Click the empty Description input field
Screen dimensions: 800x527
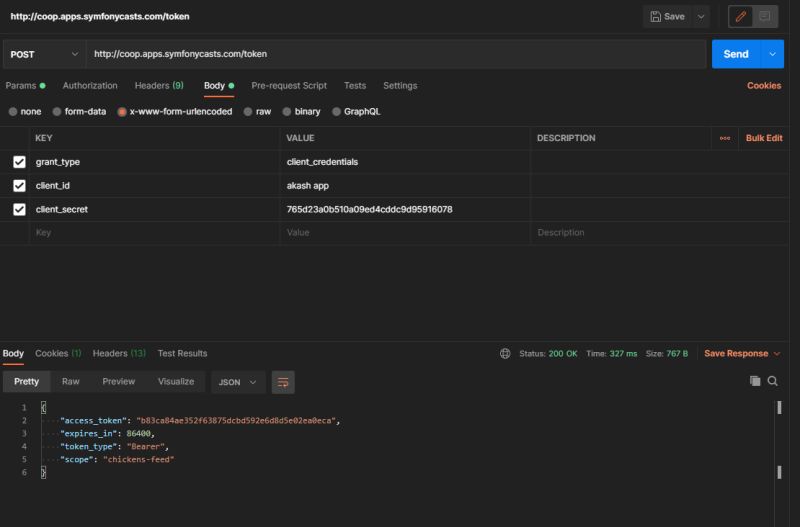[660, 233]
